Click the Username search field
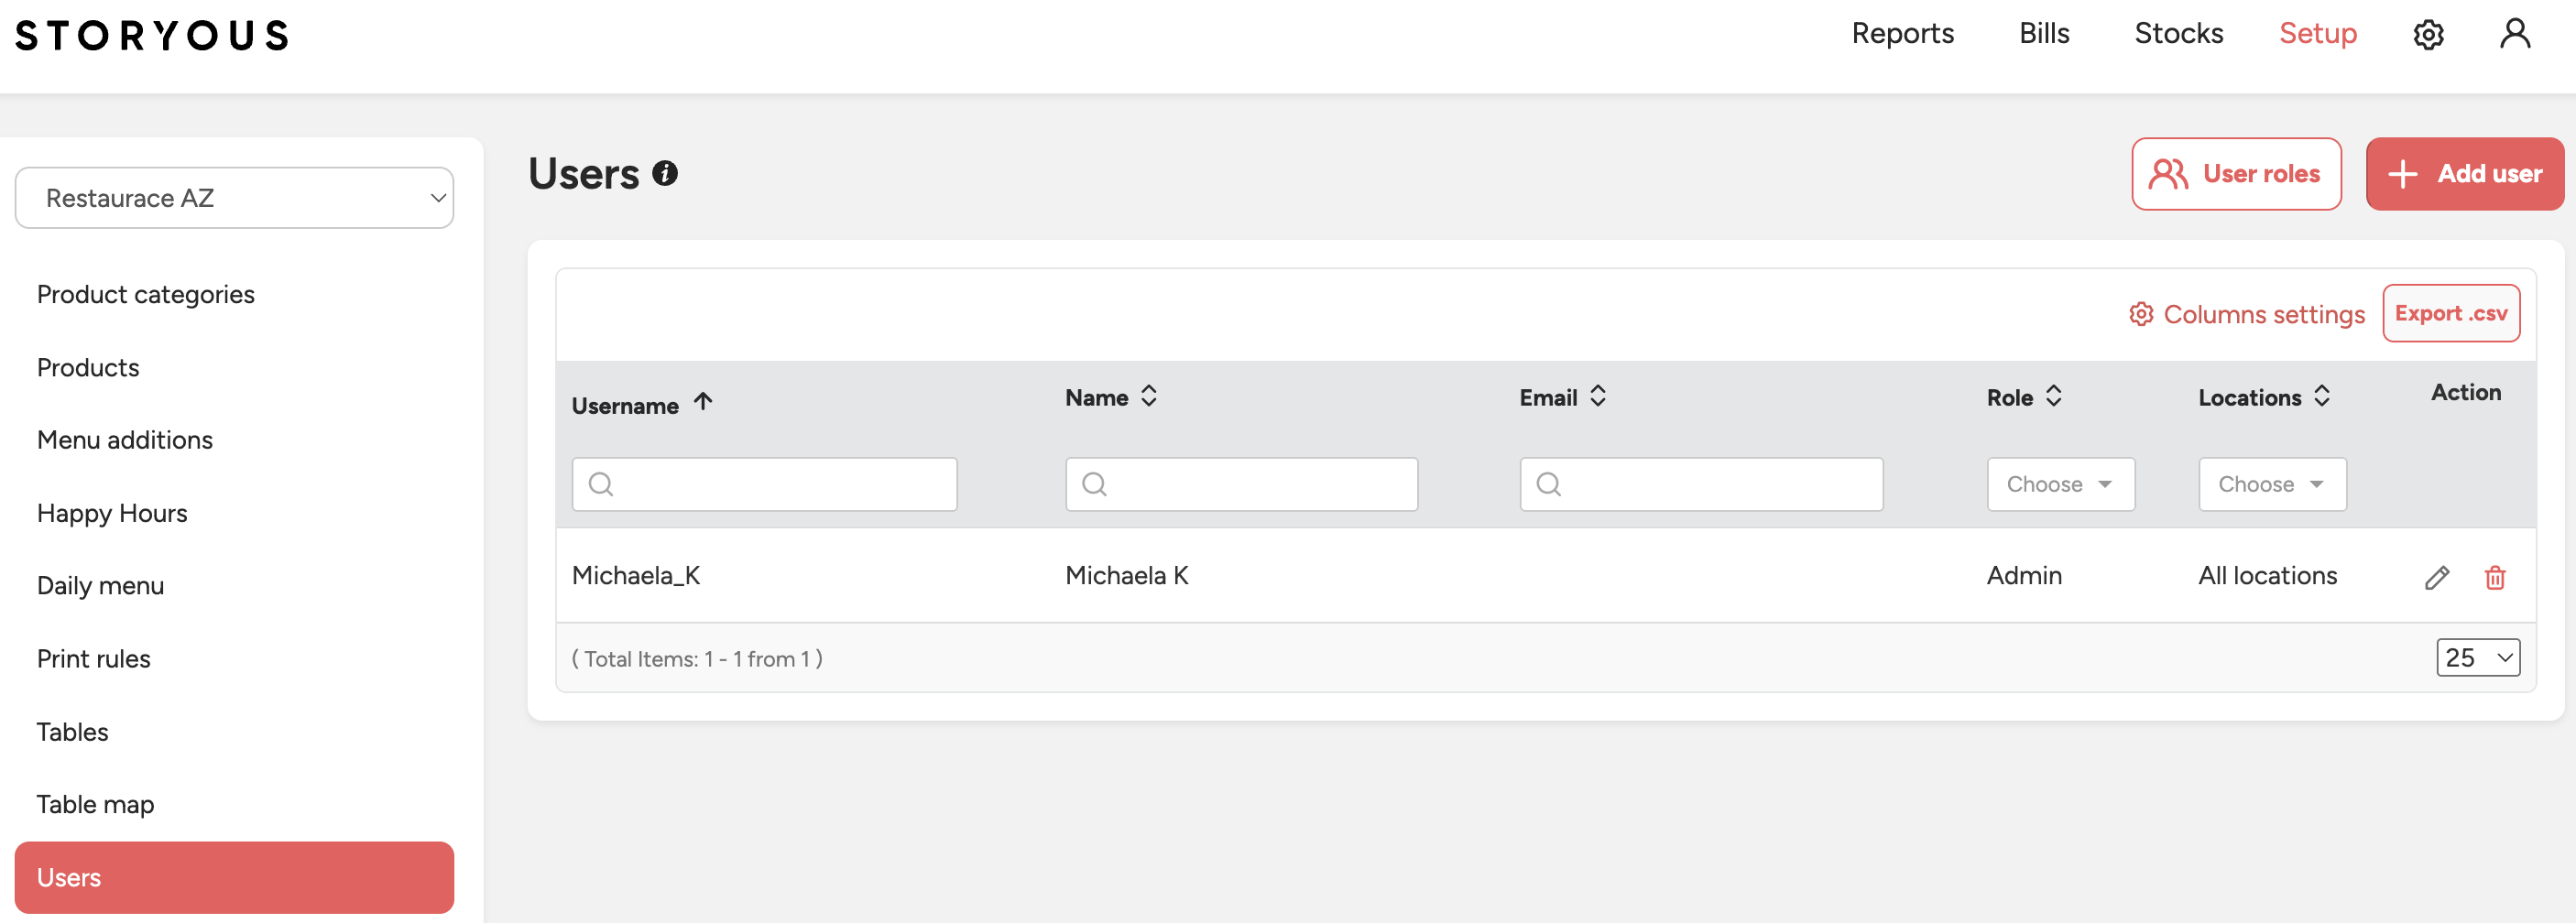 764,484
